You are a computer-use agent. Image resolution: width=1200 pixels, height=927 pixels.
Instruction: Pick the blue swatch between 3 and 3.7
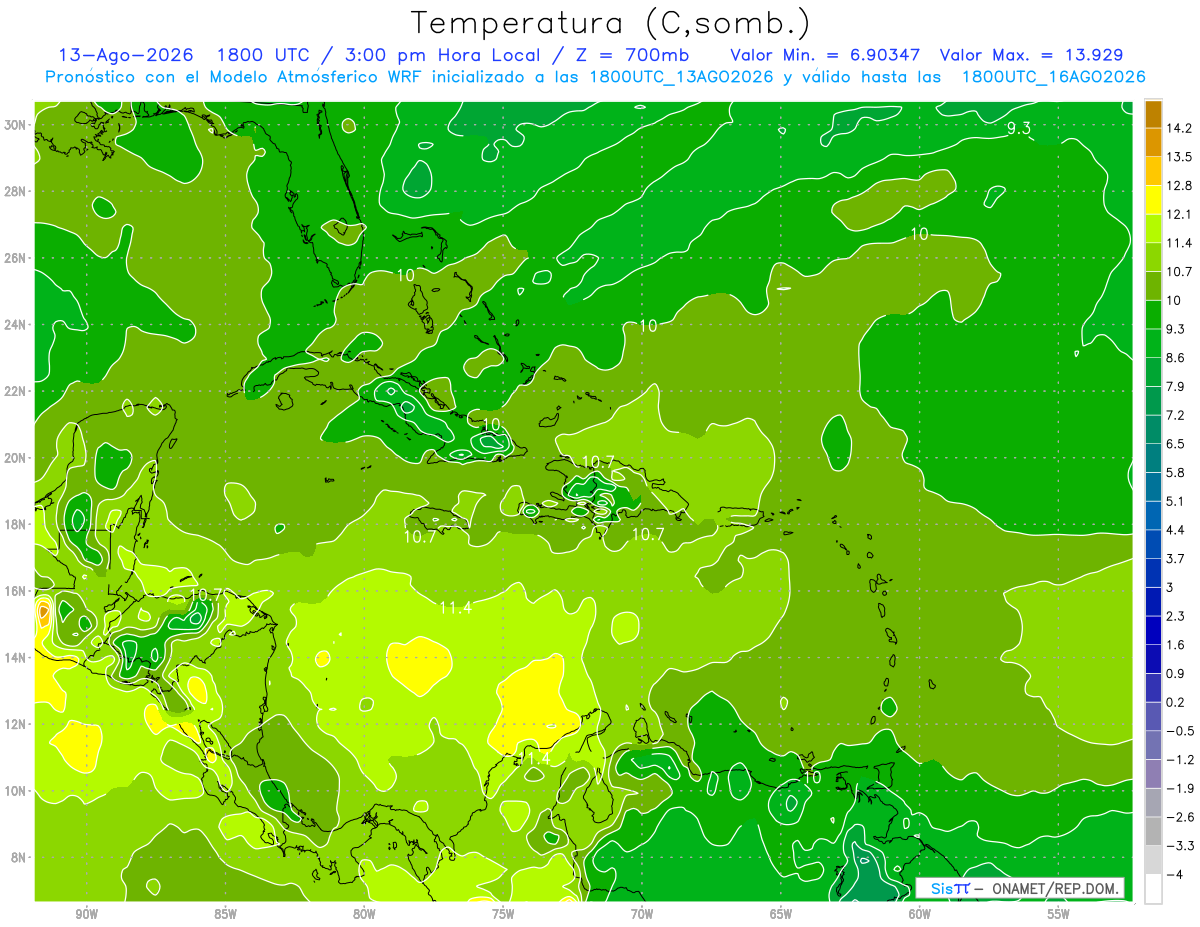tap(1153, 572)
